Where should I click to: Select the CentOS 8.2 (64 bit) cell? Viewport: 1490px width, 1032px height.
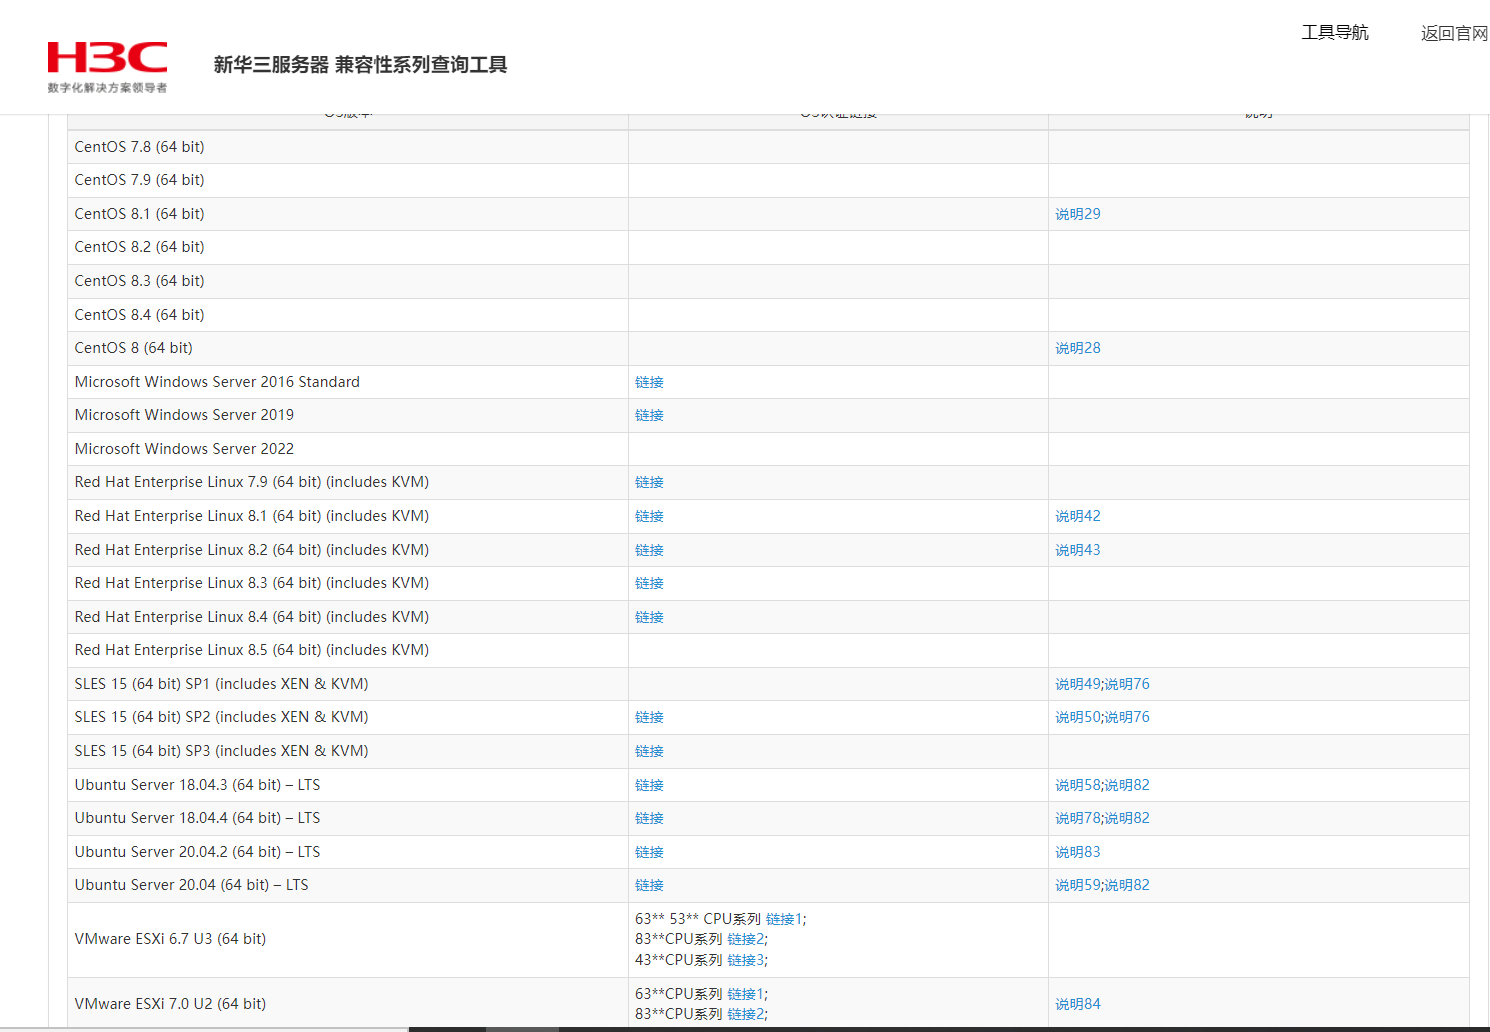click(x=348, y=247)
